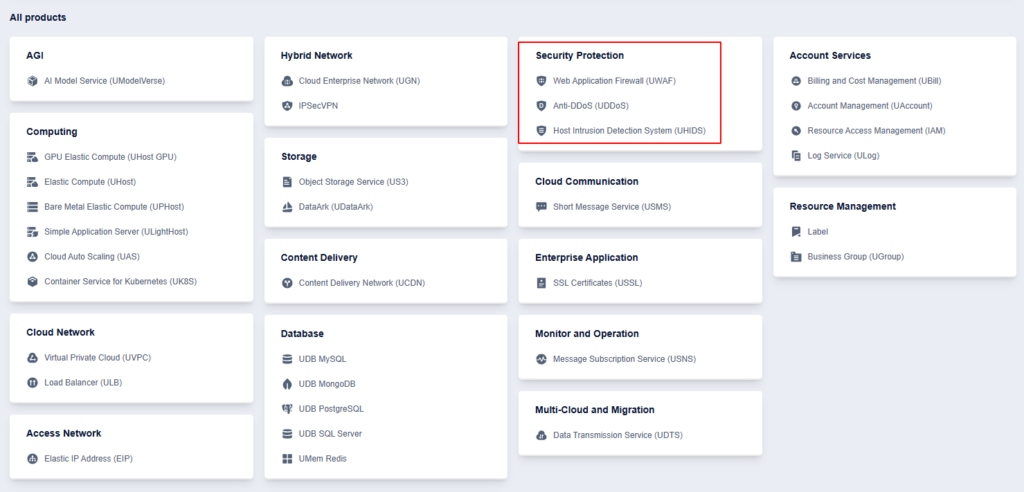Click the Log Service document icon

click(796, 156)
